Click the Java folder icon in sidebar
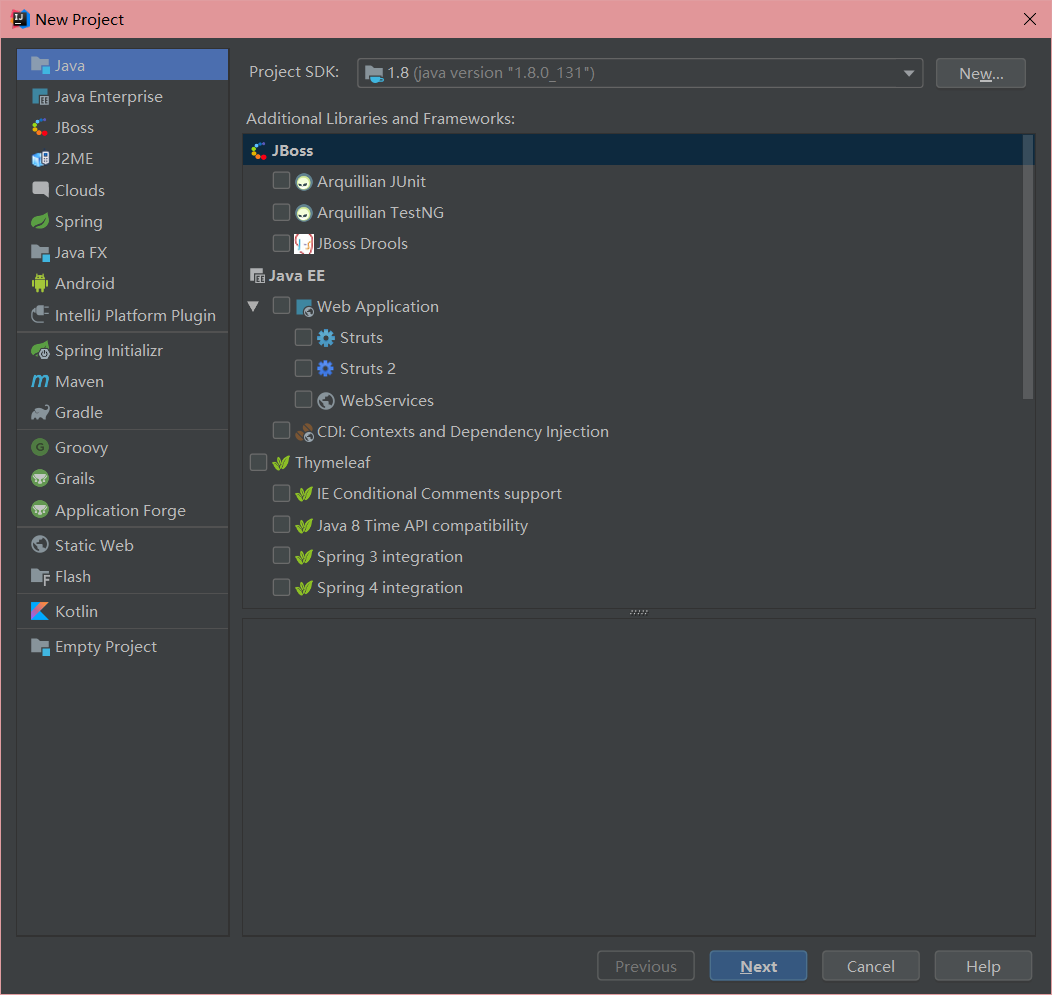The image size is (1052, 995). pyautogui.click(x=40, y=65)
